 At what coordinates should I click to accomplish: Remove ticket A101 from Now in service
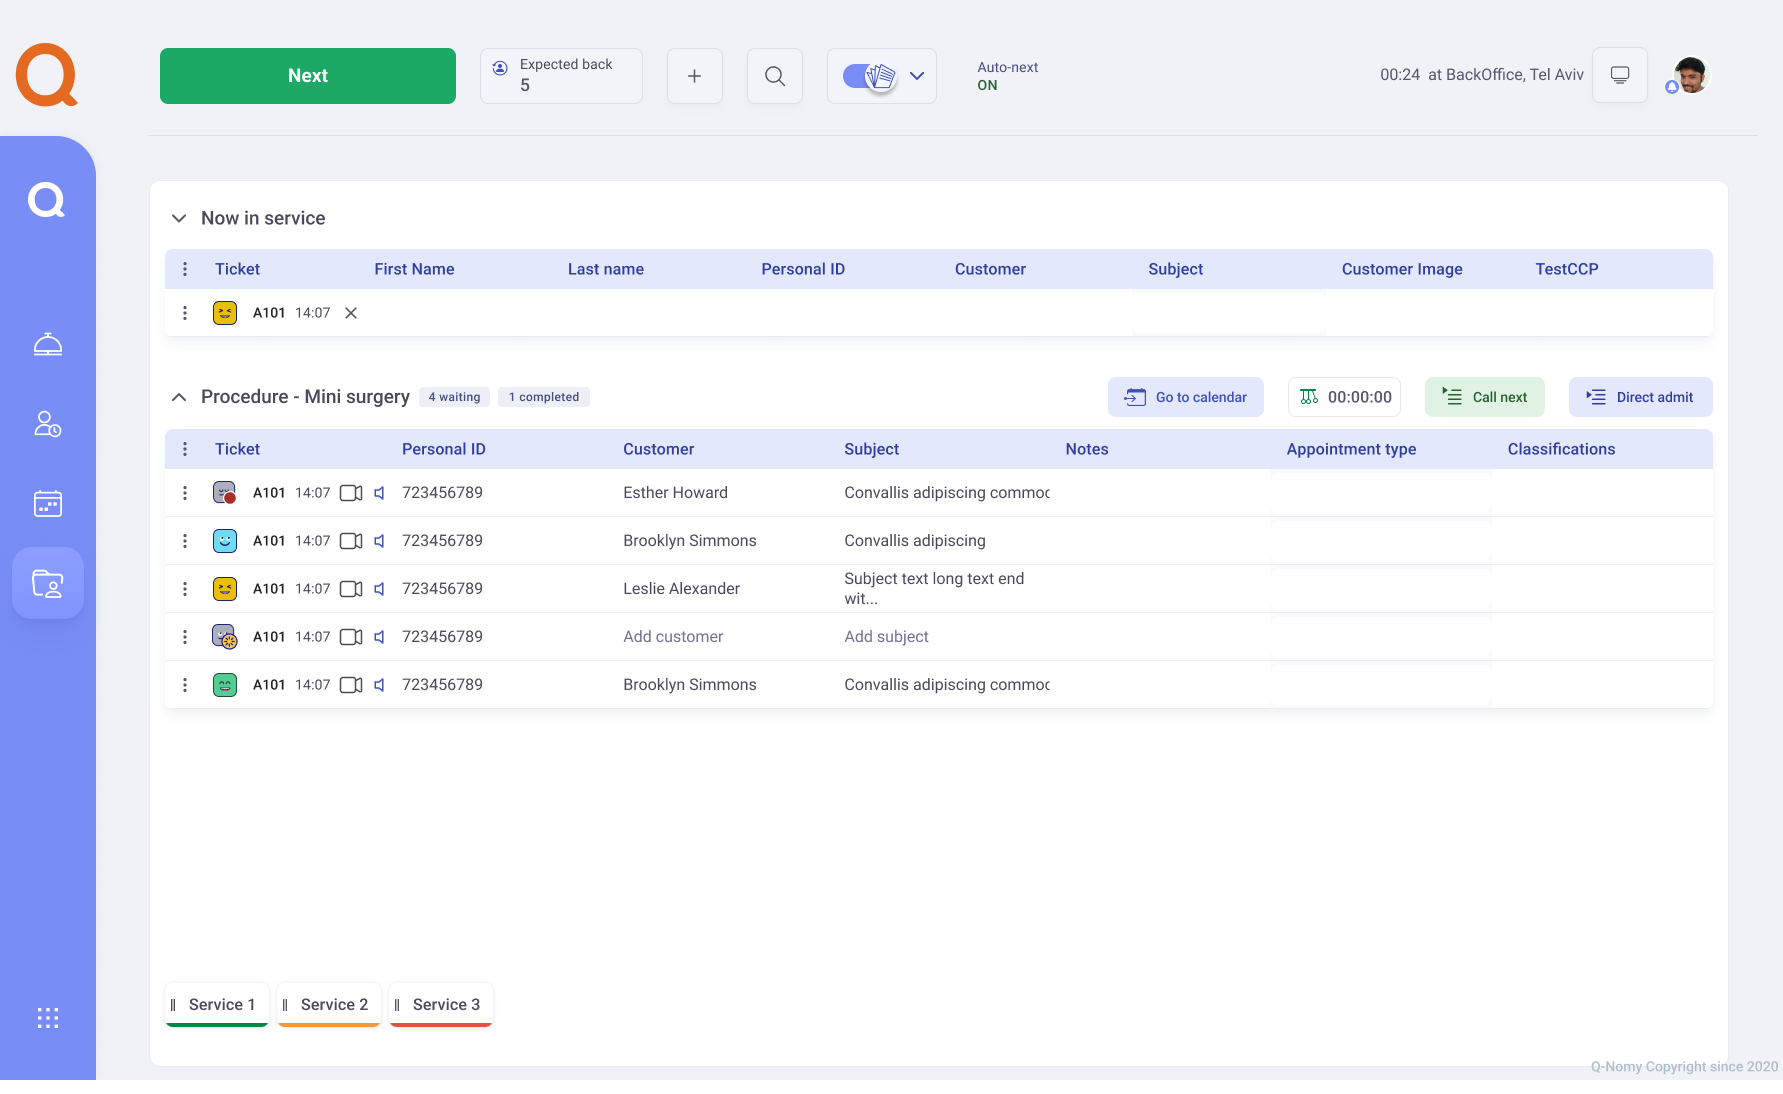point(351,313)
